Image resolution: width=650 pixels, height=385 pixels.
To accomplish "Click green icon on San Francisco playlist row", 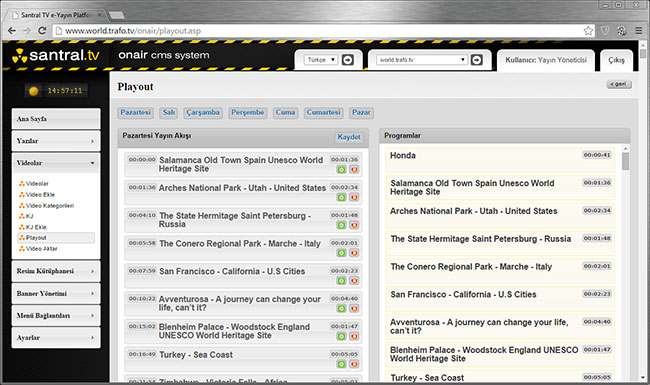I will pos(341,281).
